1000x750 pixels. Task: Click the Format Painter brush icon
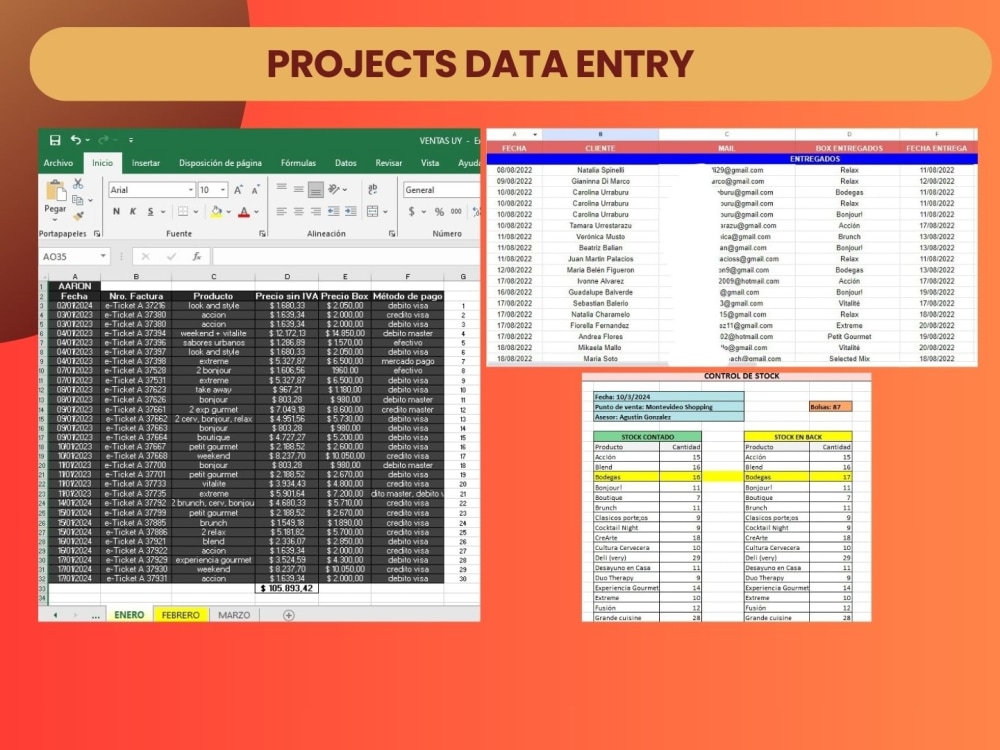tap(78, 216)
